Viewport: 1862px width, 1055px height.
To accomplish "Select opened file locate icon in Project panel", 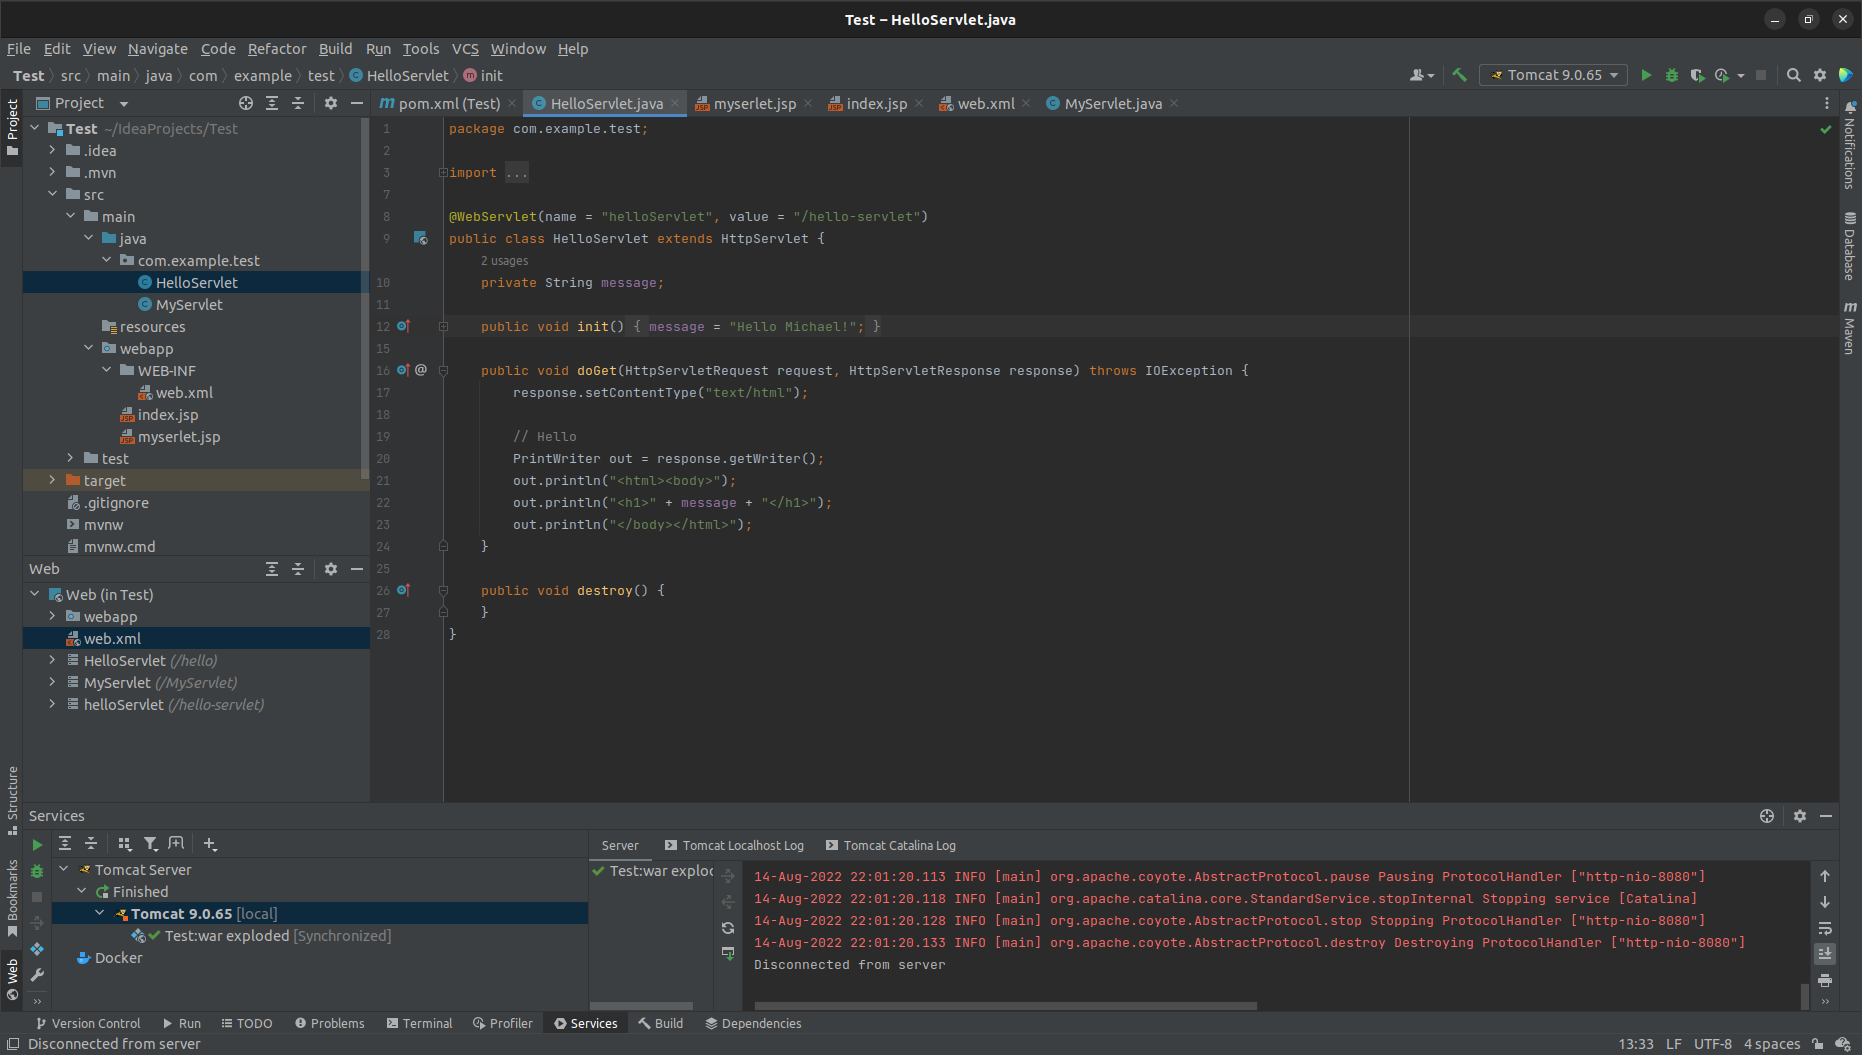I will coord(246,103).
